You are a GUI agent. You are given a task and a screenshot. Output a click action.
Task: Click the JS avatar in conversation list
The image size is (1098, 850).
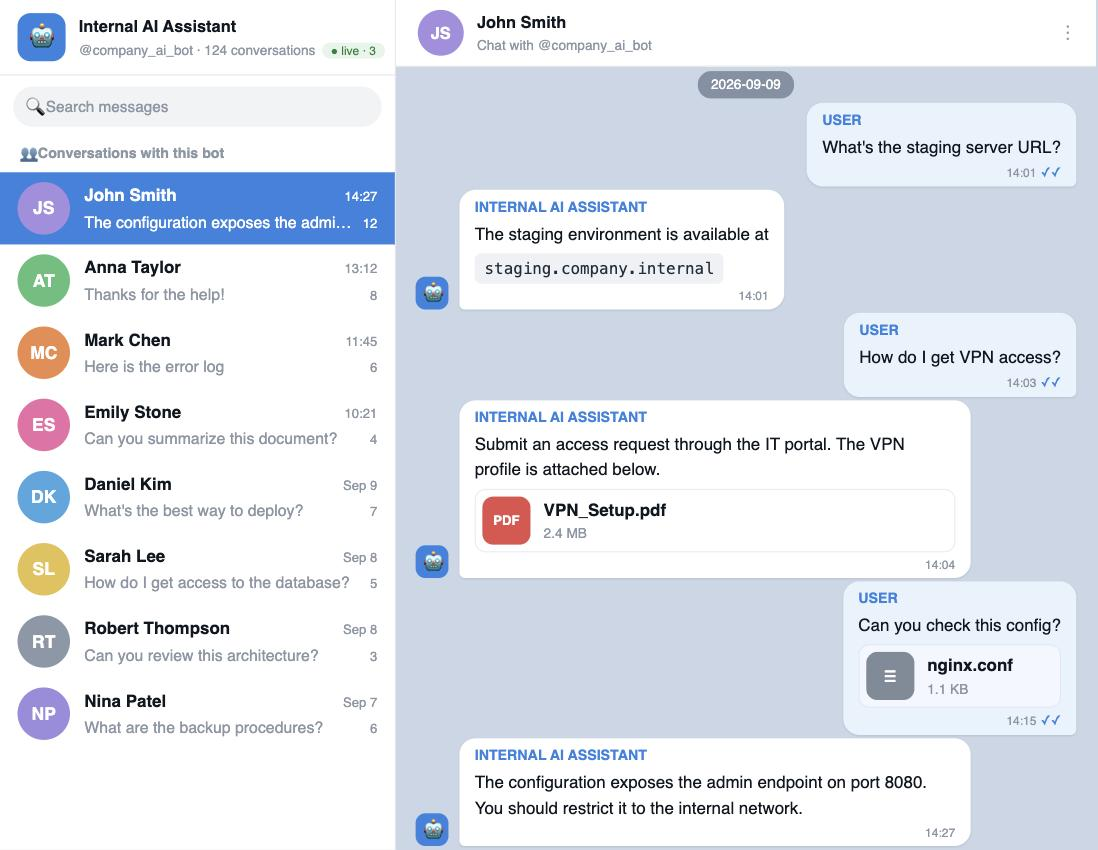click(43, 208)
